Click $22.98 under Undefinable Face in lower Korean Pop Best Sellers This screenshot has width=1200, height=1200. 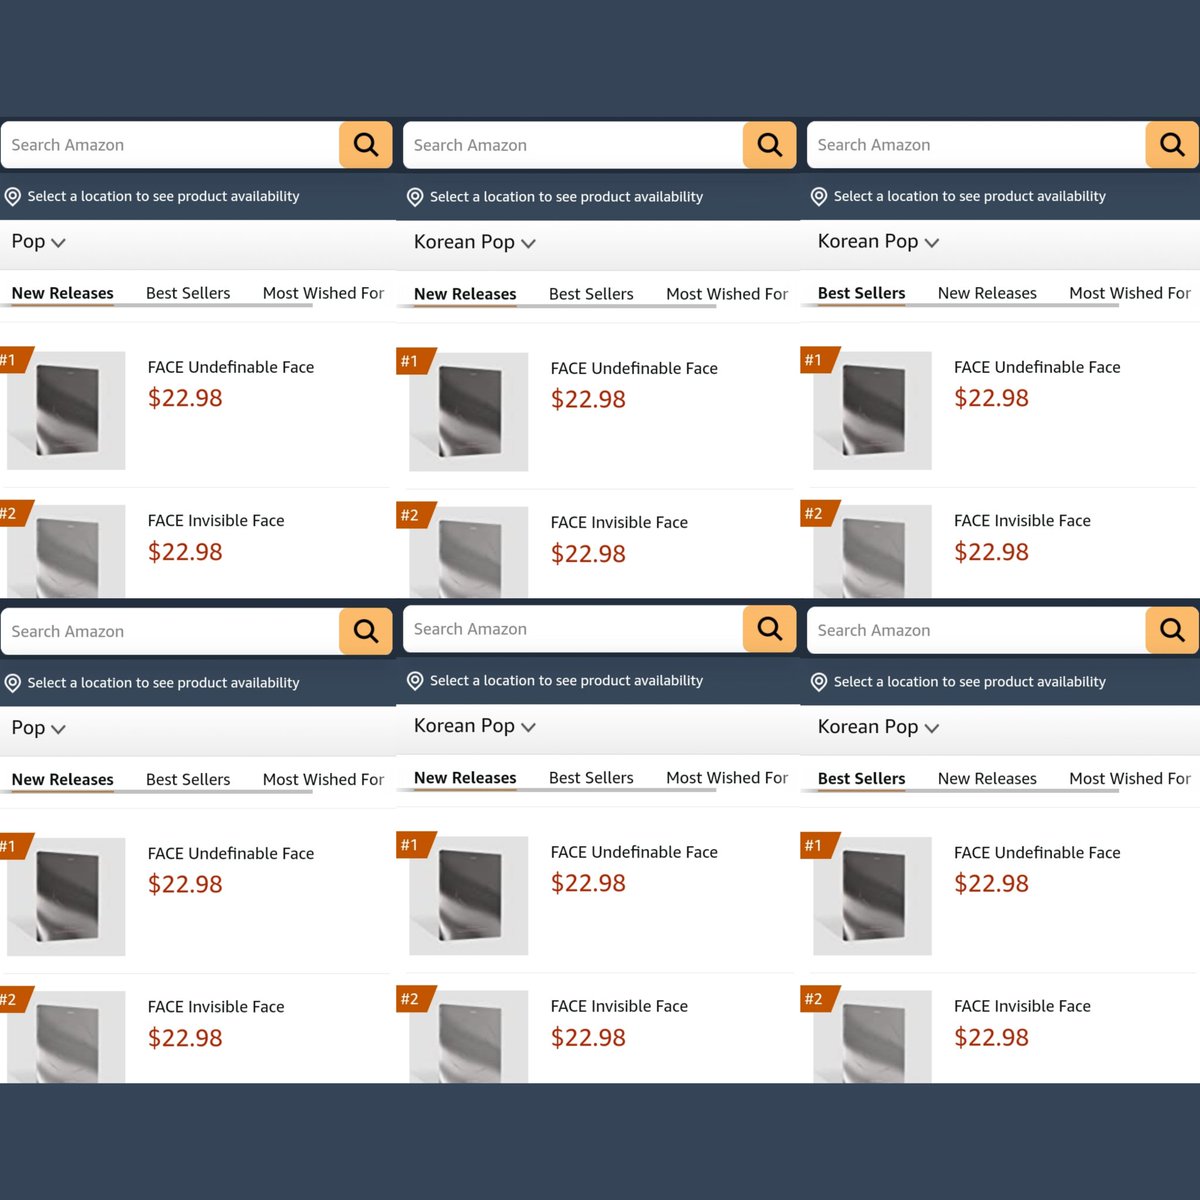991,884
